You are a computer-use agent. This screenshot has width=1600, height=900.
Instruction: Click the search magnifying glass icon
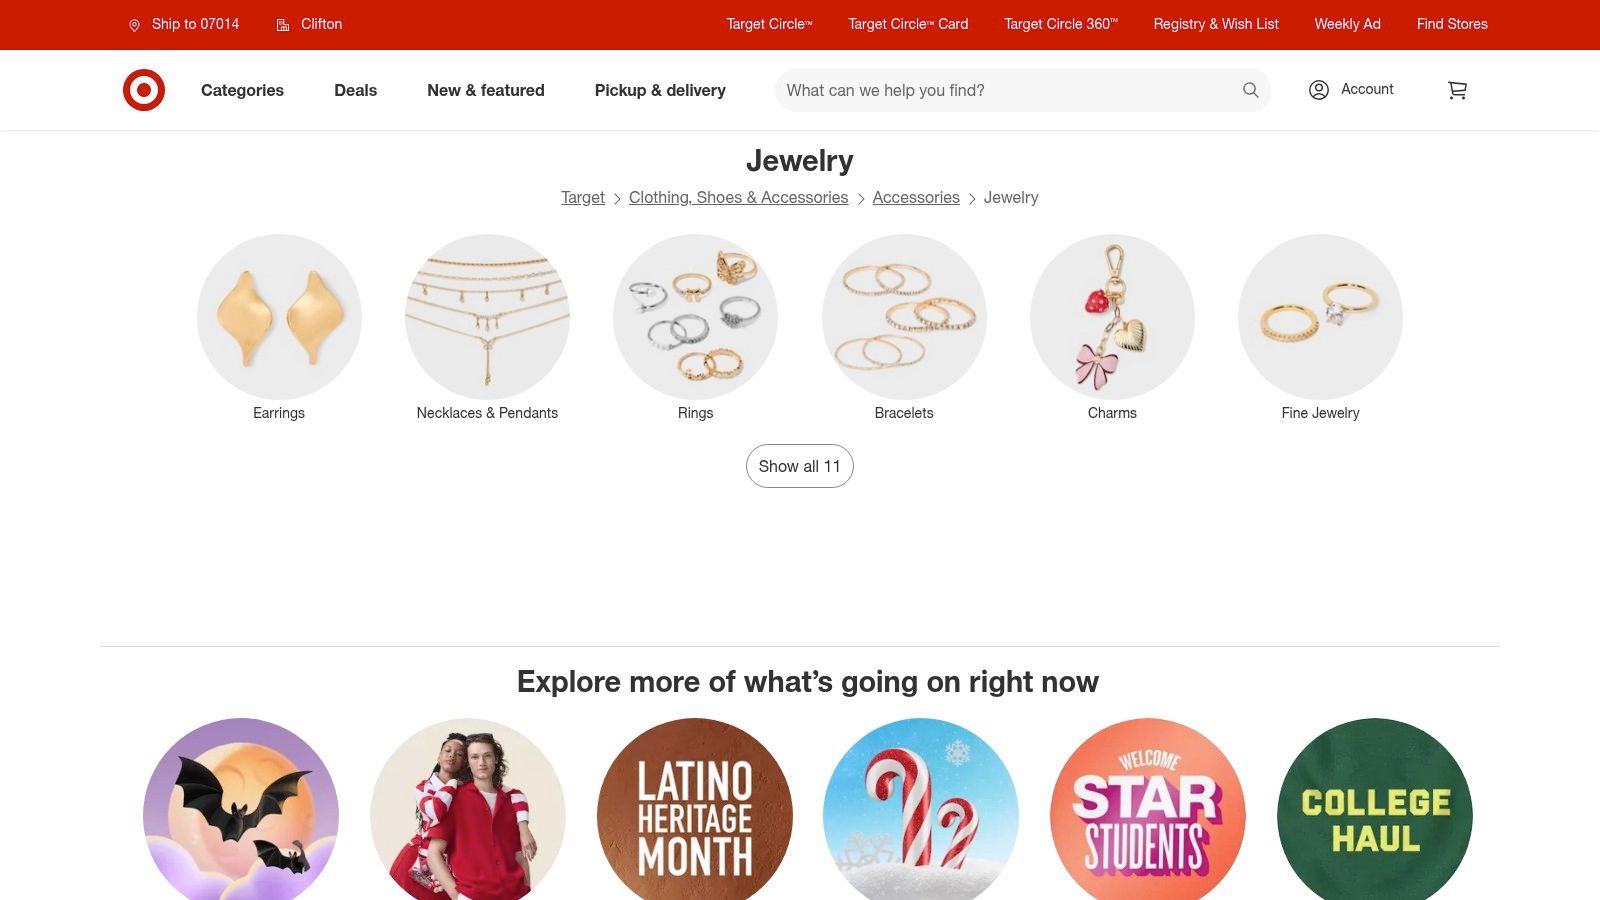1250,90
